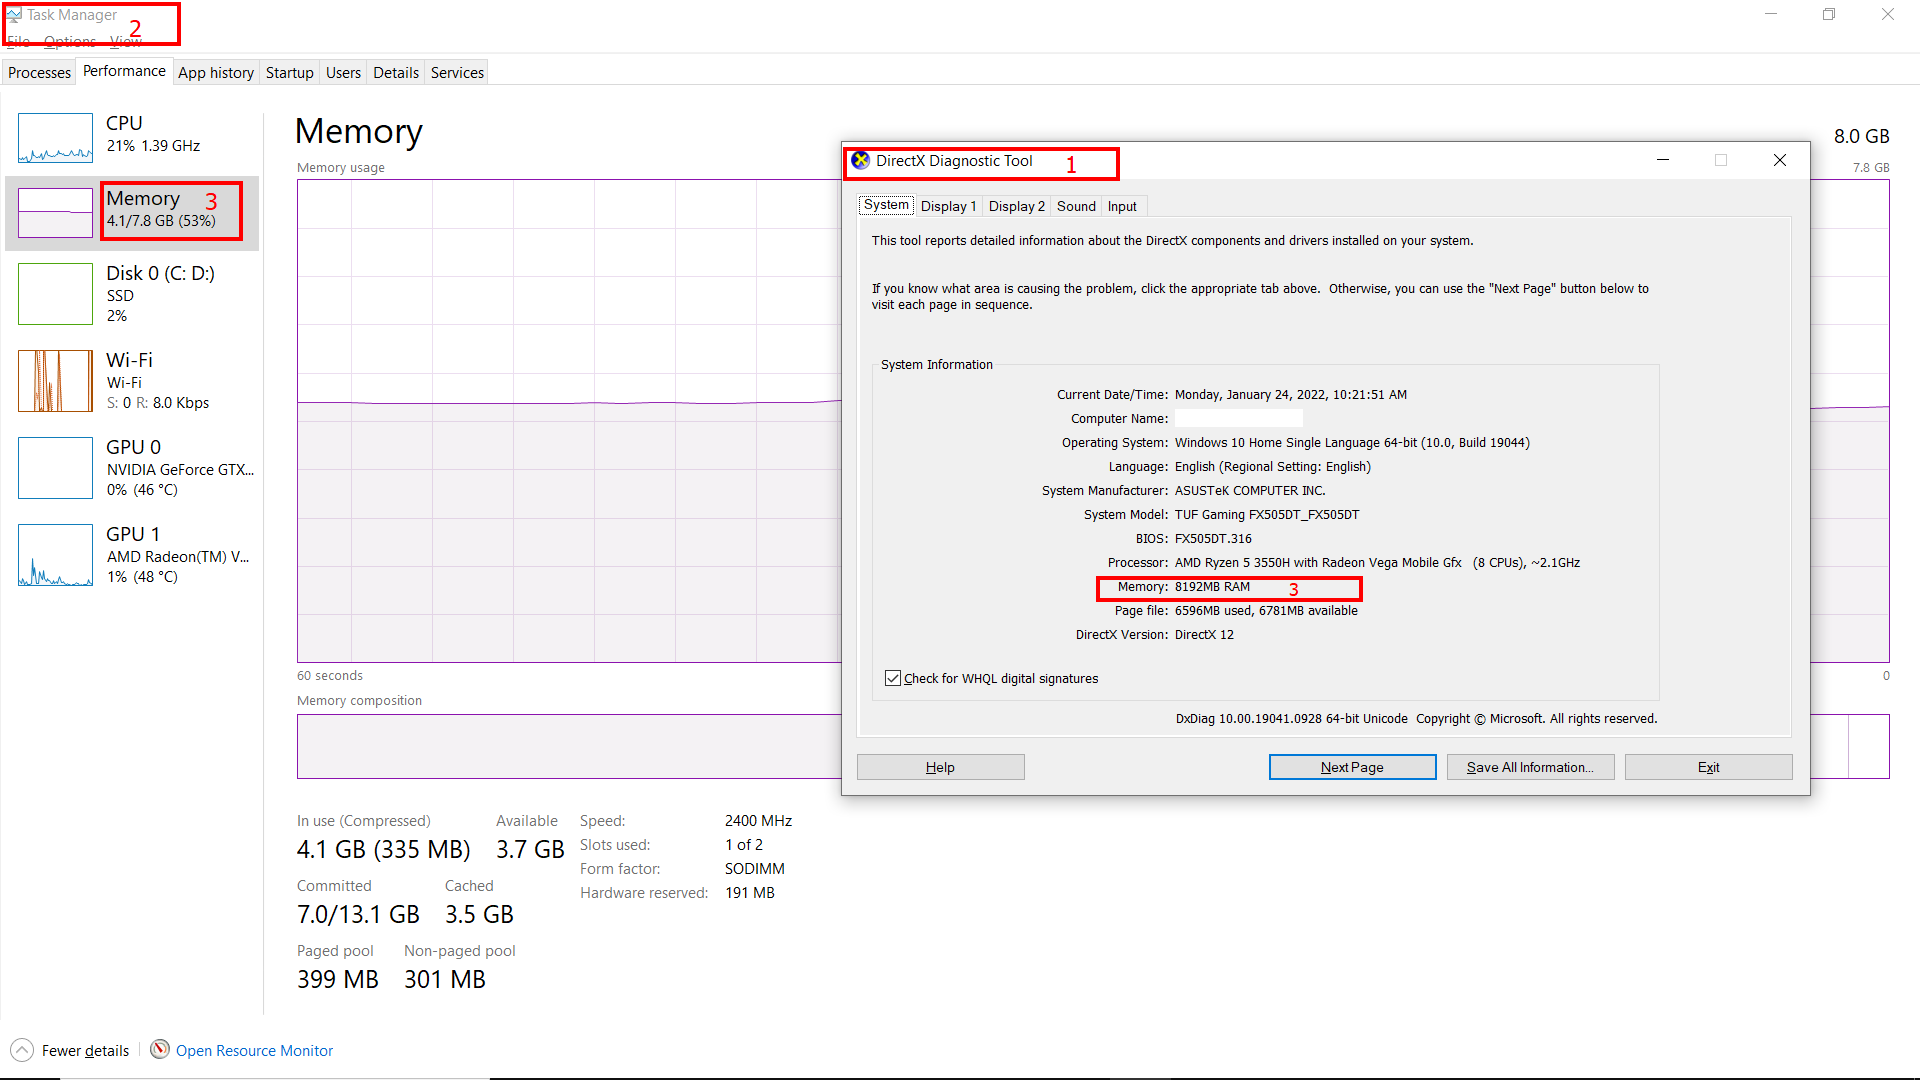
Task: Click Save All Information button
Action: tap(1530, 767)
